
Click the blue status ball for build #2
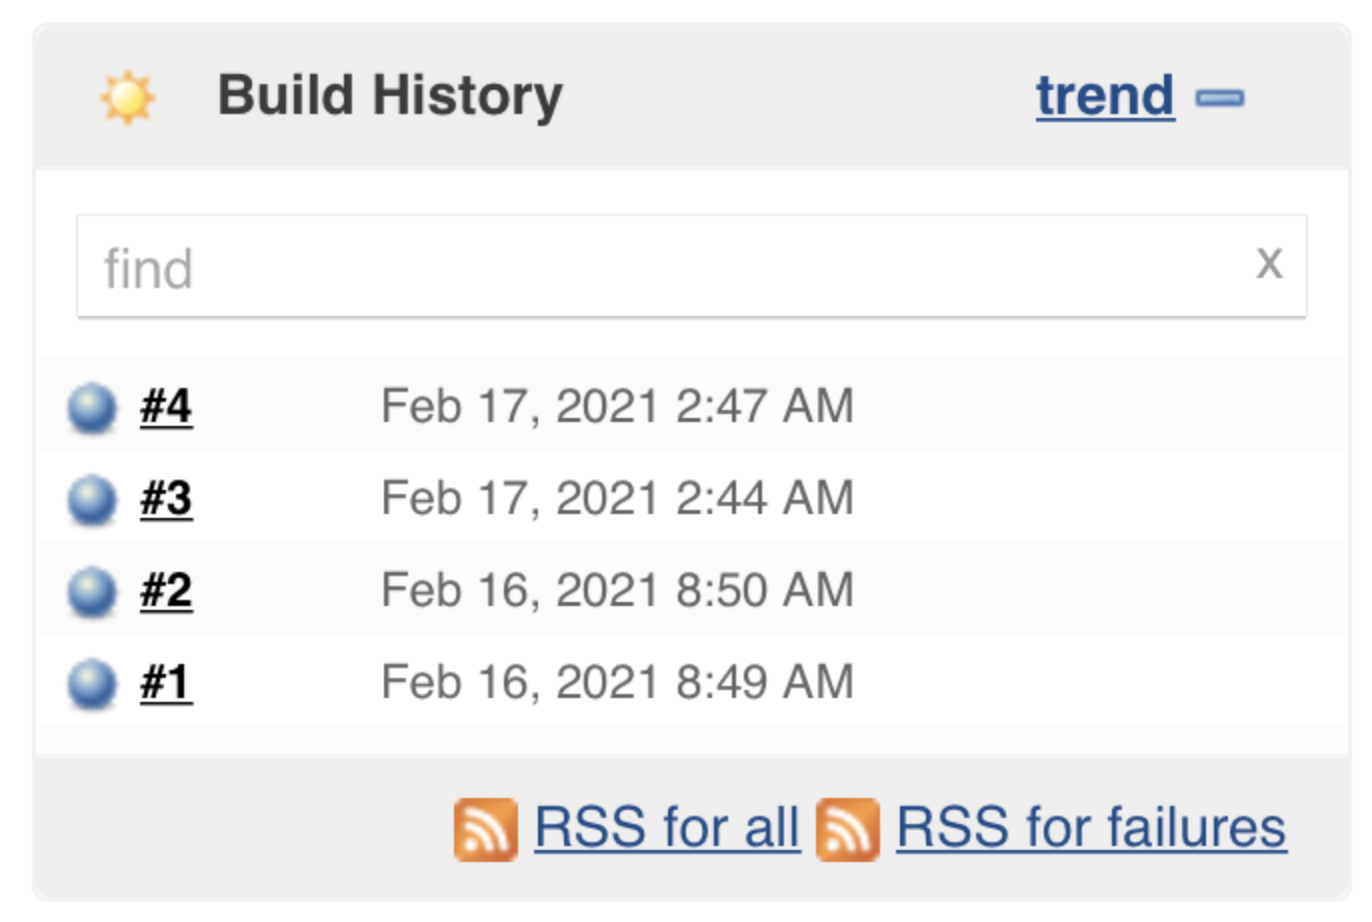click(92, 592)
